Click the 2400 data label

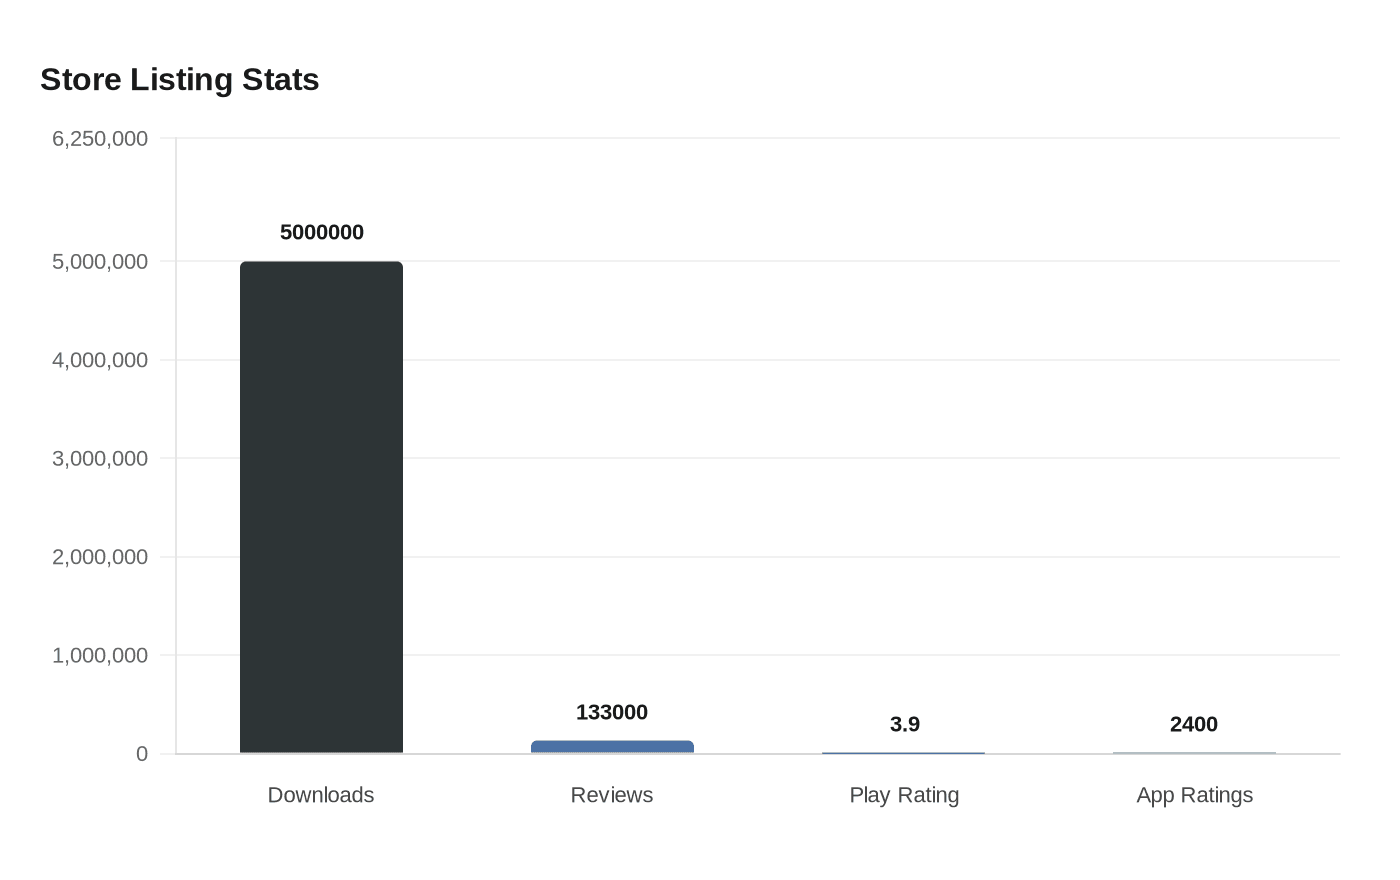tap(1193, 724)
